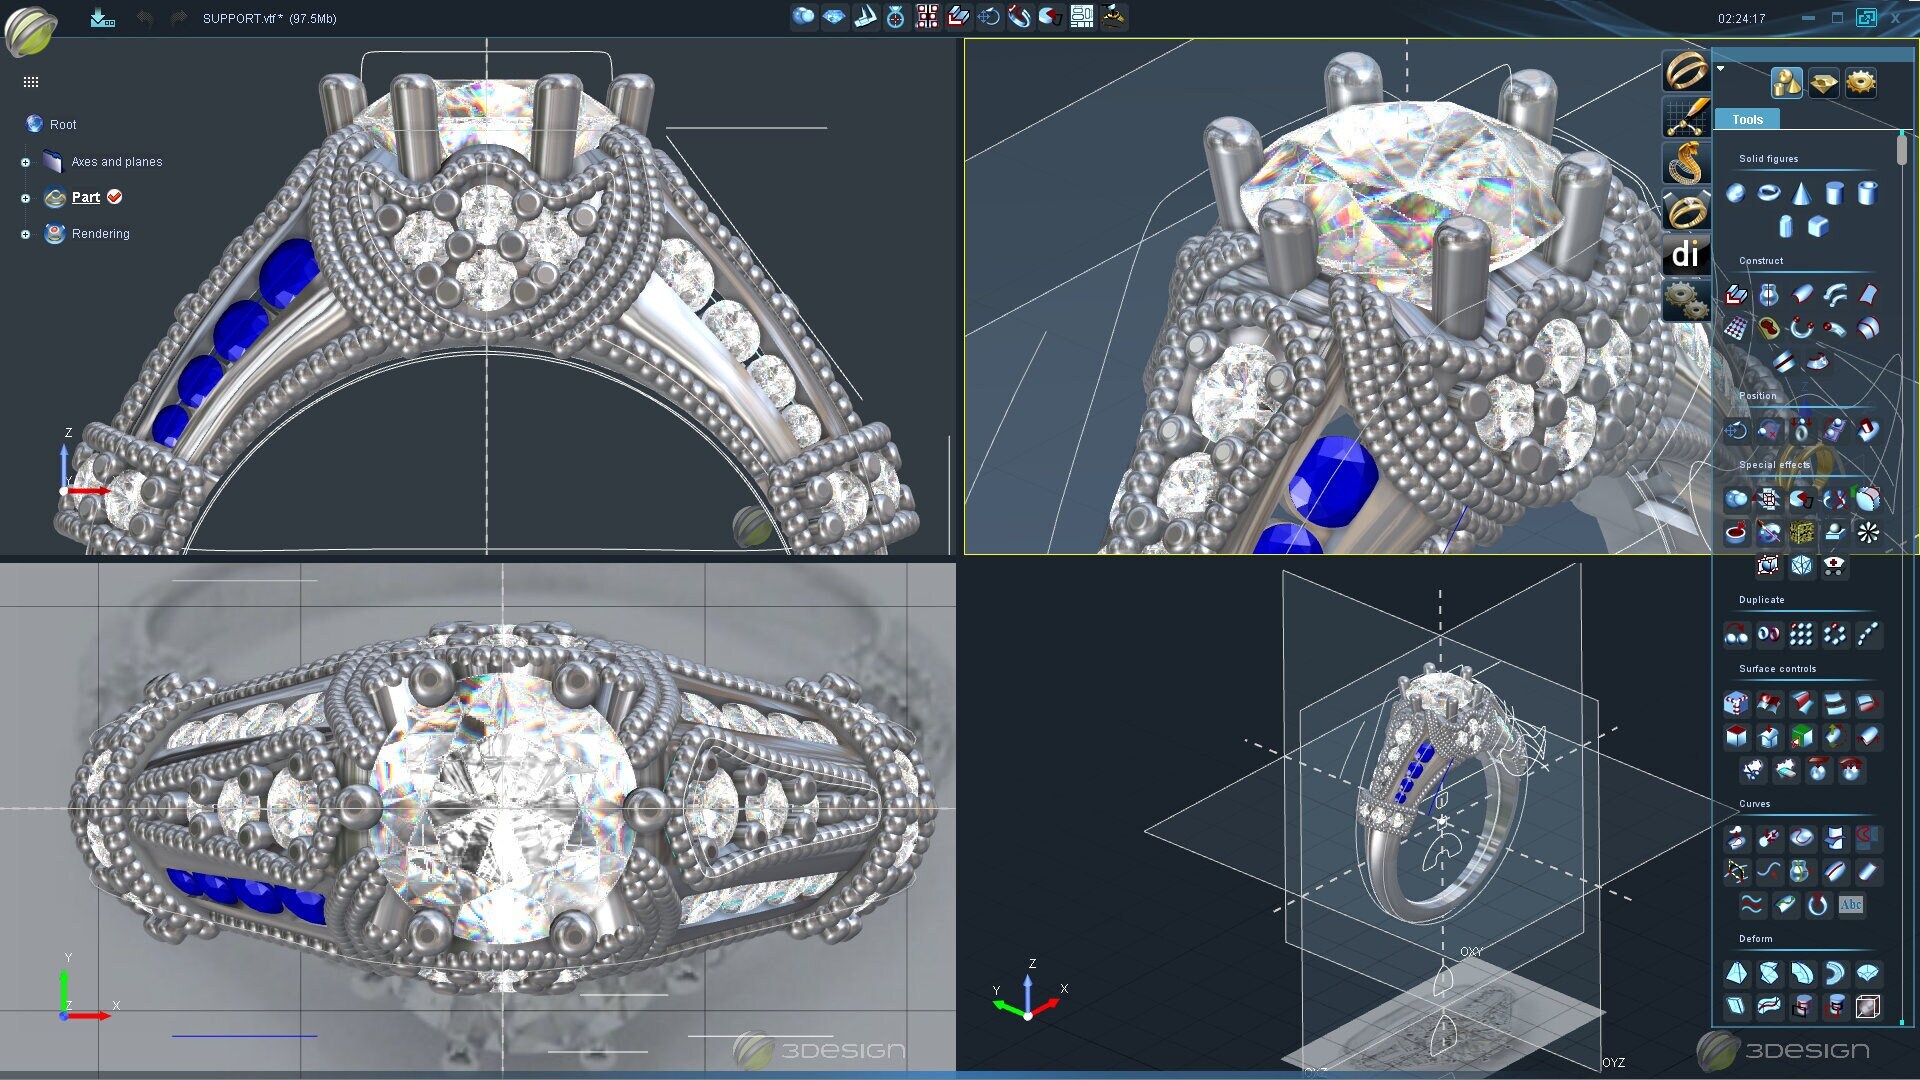Open the first Construct extrusion tool
1920x1080 pixels.
pos(1736,294)
